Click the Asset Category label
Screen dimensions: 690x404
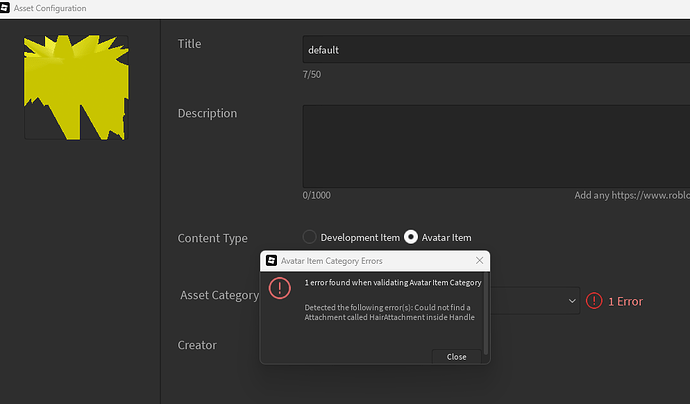point(220,296)
